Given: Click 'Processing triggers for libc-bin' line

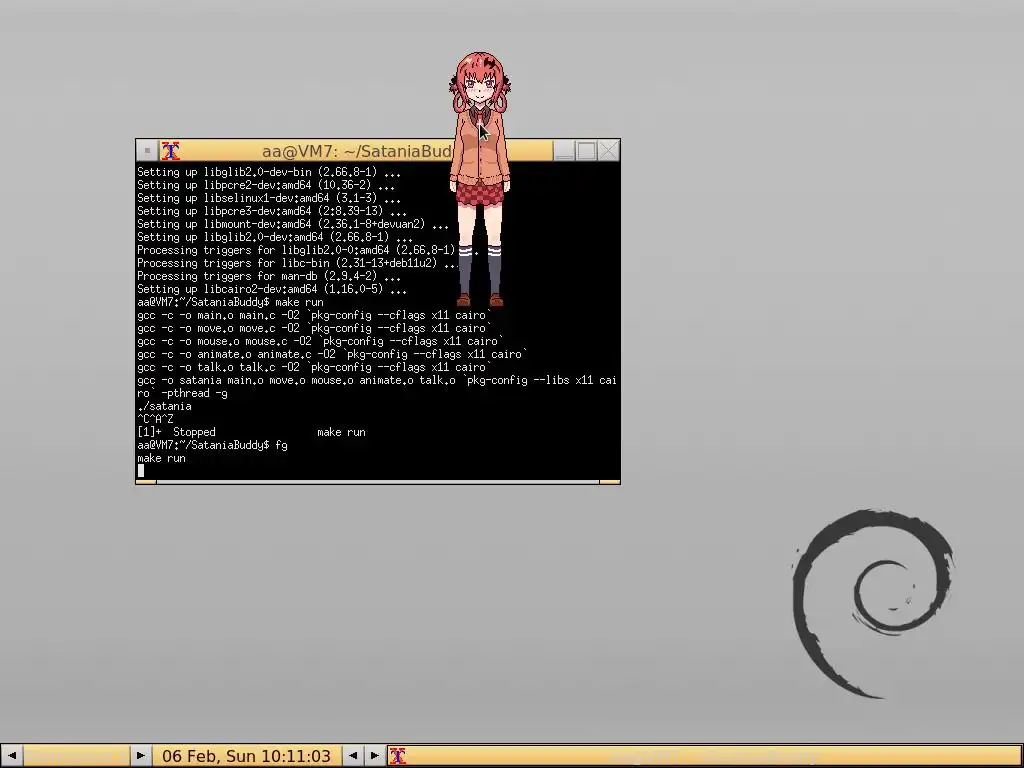Looking at the screenshot, I should [x=298, y=263].
